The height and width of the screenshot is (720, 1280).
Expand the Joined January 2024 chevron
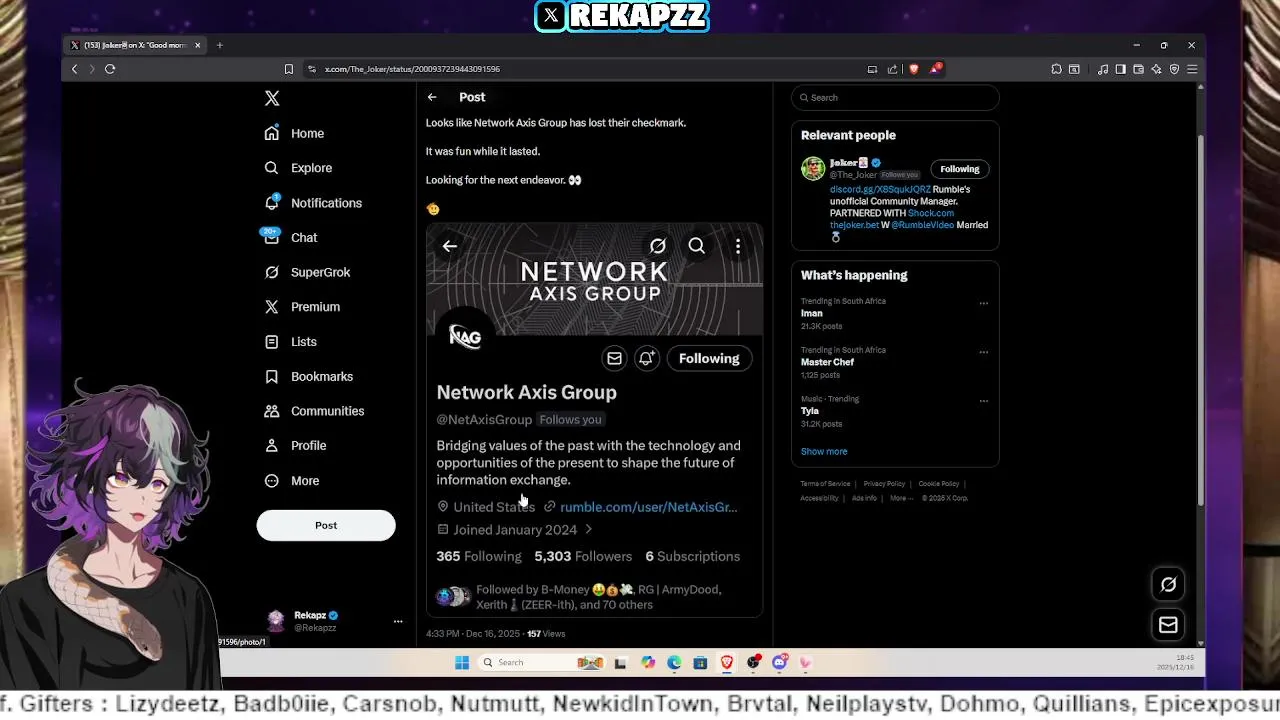[x=588, y=530]
